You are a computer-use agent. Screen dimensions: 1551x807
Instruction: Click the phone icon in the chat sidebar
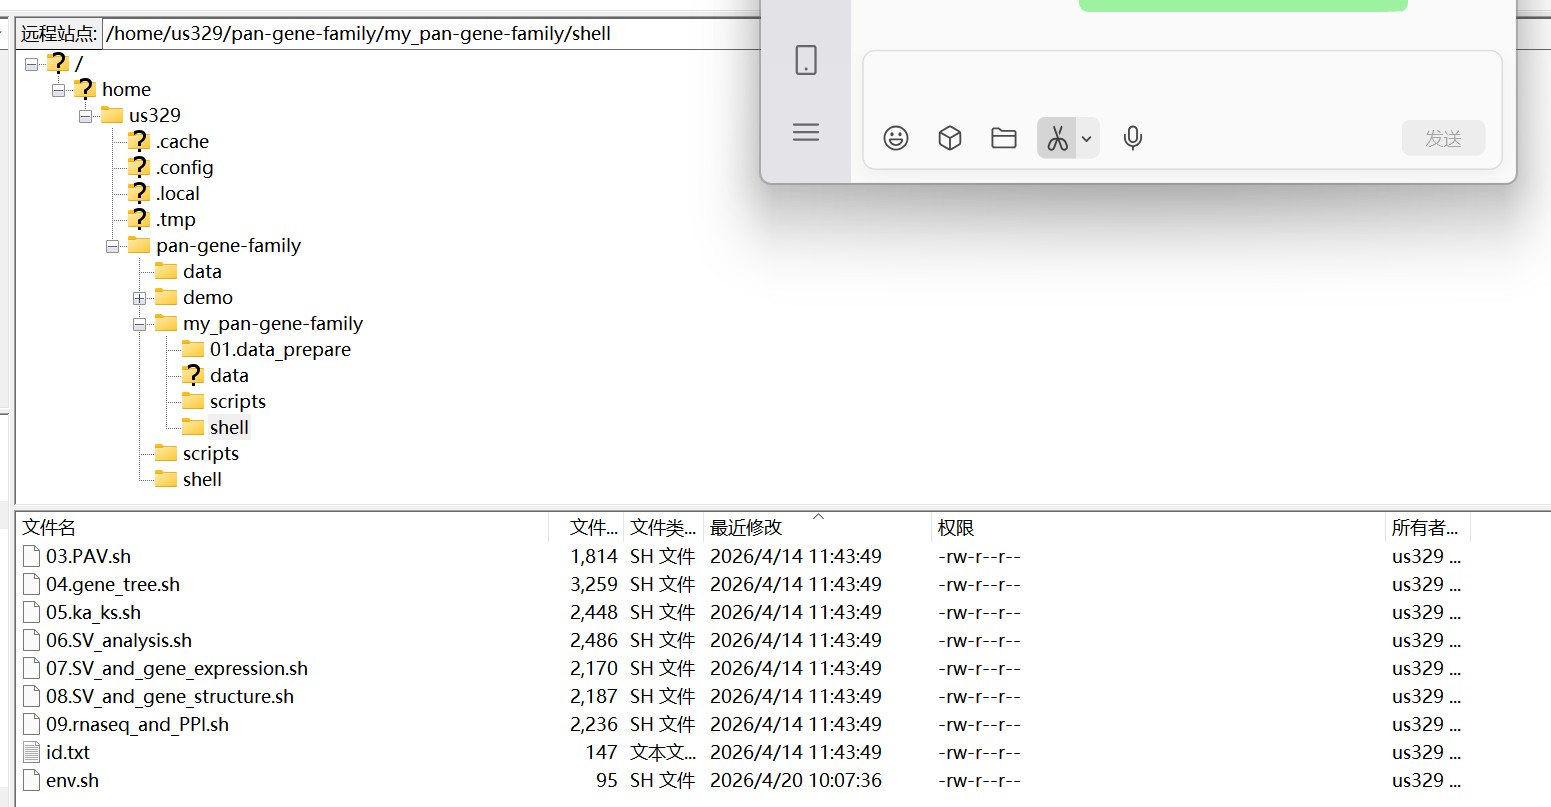[806, 60]
